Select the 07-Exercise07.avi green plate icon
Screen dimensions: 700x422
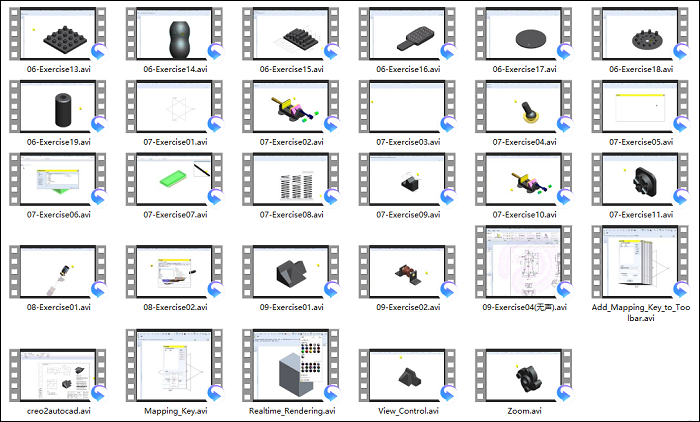pos(175,180)
